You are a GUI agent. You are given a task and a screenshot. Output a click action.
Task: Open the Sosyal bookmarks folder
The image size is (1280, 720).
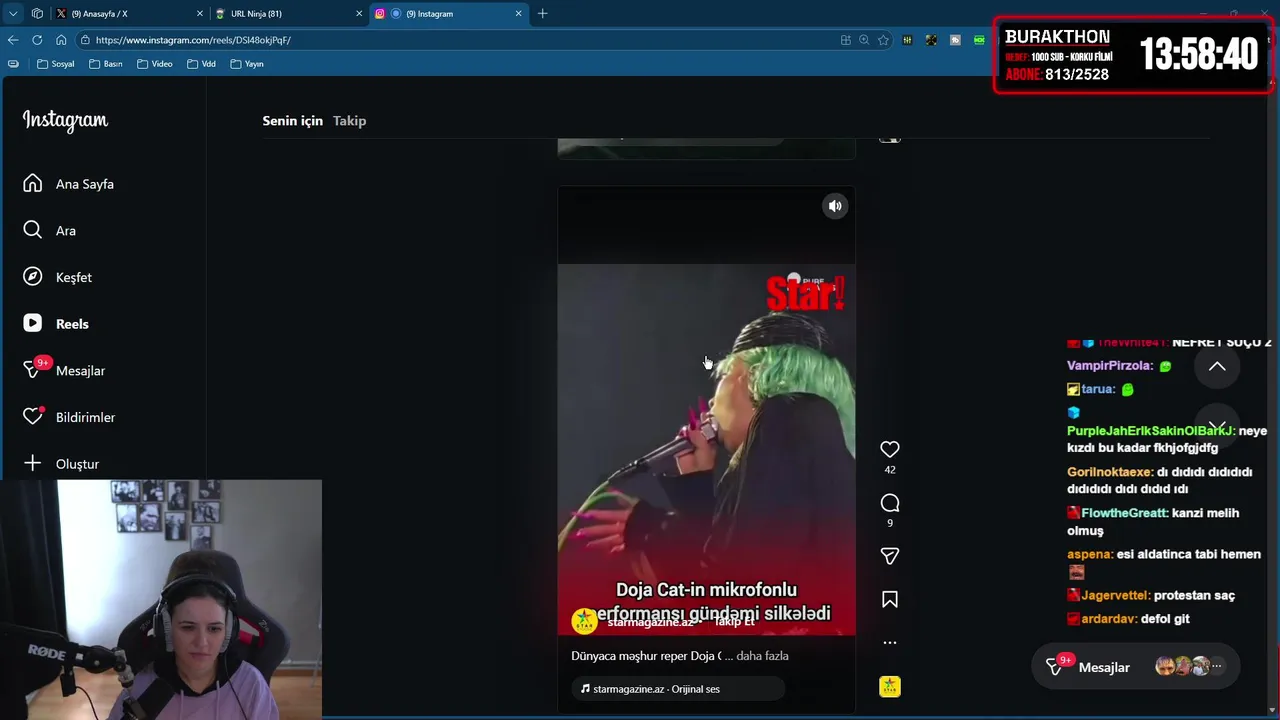click(56, 64)
